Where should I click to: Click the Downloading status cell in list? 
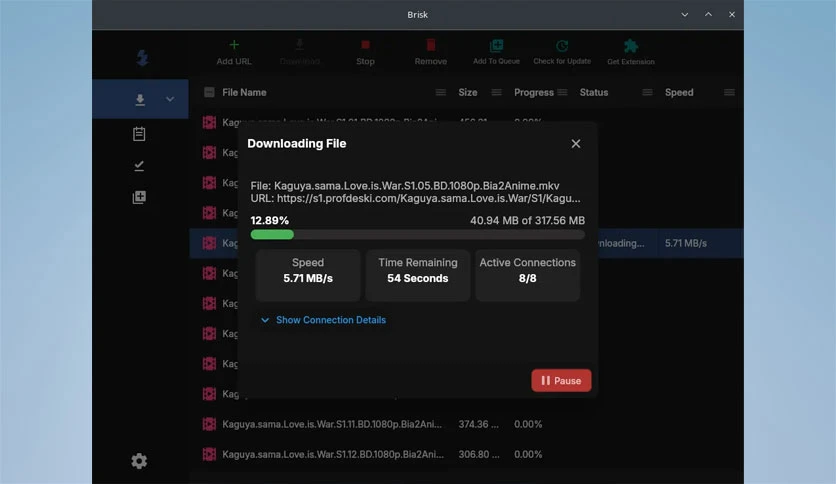pos(621,243)
